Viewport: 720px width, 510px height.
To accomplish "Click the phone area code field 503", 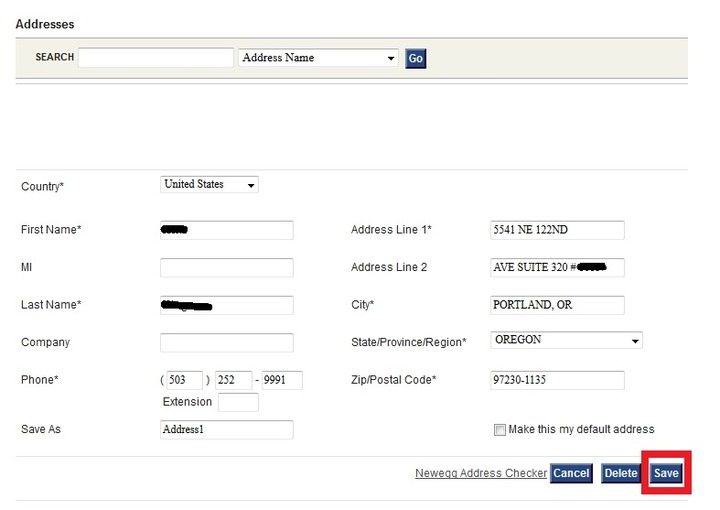I will [184, 380].
